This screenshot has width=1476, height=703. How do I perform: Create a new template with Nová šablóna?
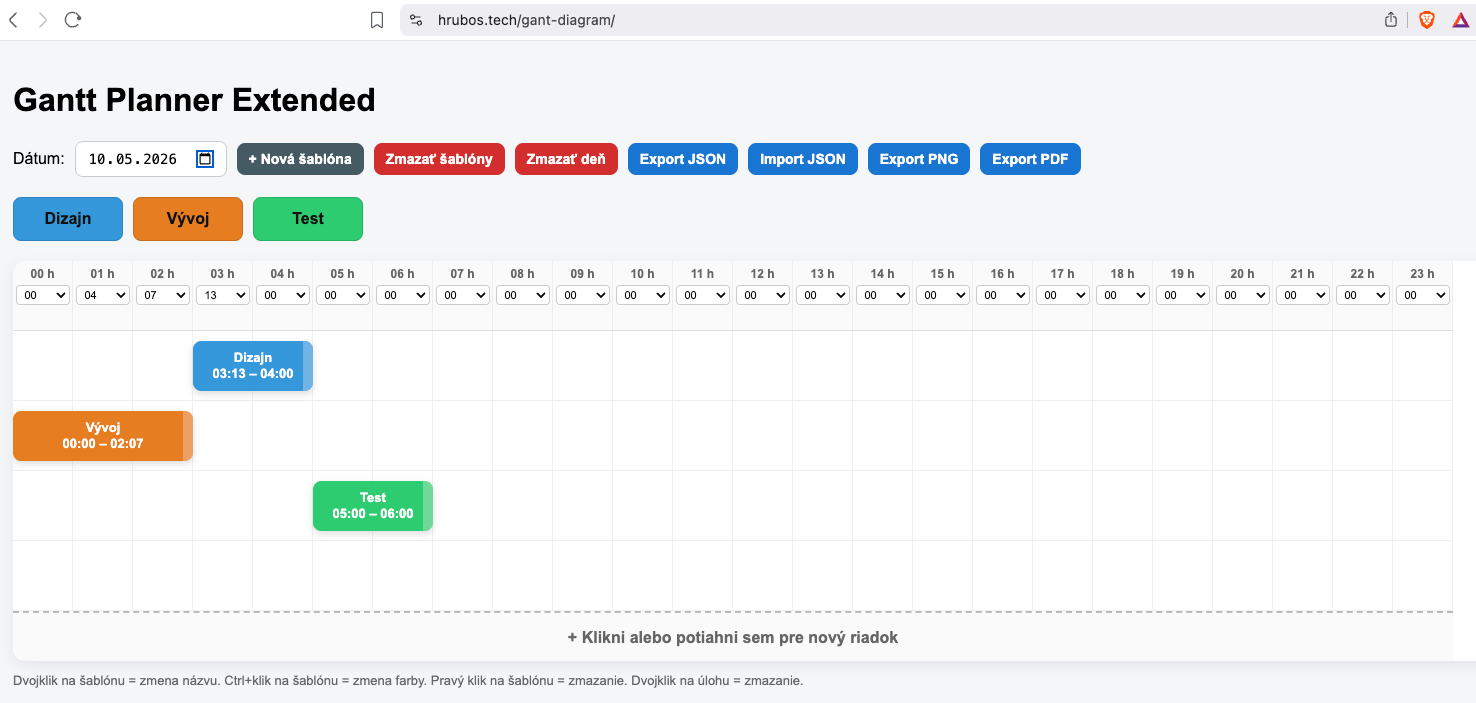[300, 159]
